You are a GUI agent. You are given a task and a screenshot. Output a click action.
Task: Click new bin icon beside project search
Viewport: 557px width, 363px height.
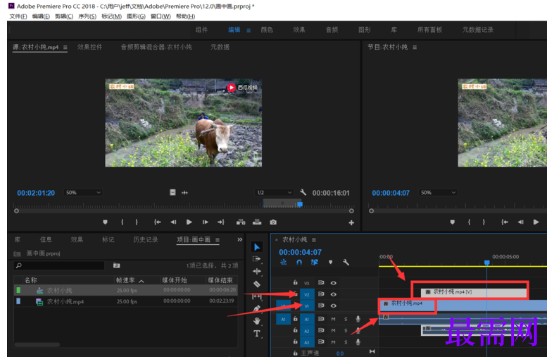[117, 265]
